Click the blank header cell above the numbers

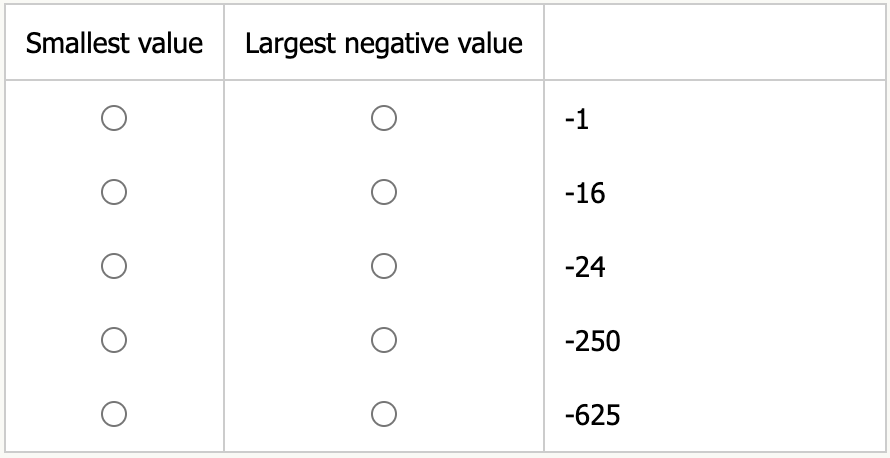click(x=714, y=44)
